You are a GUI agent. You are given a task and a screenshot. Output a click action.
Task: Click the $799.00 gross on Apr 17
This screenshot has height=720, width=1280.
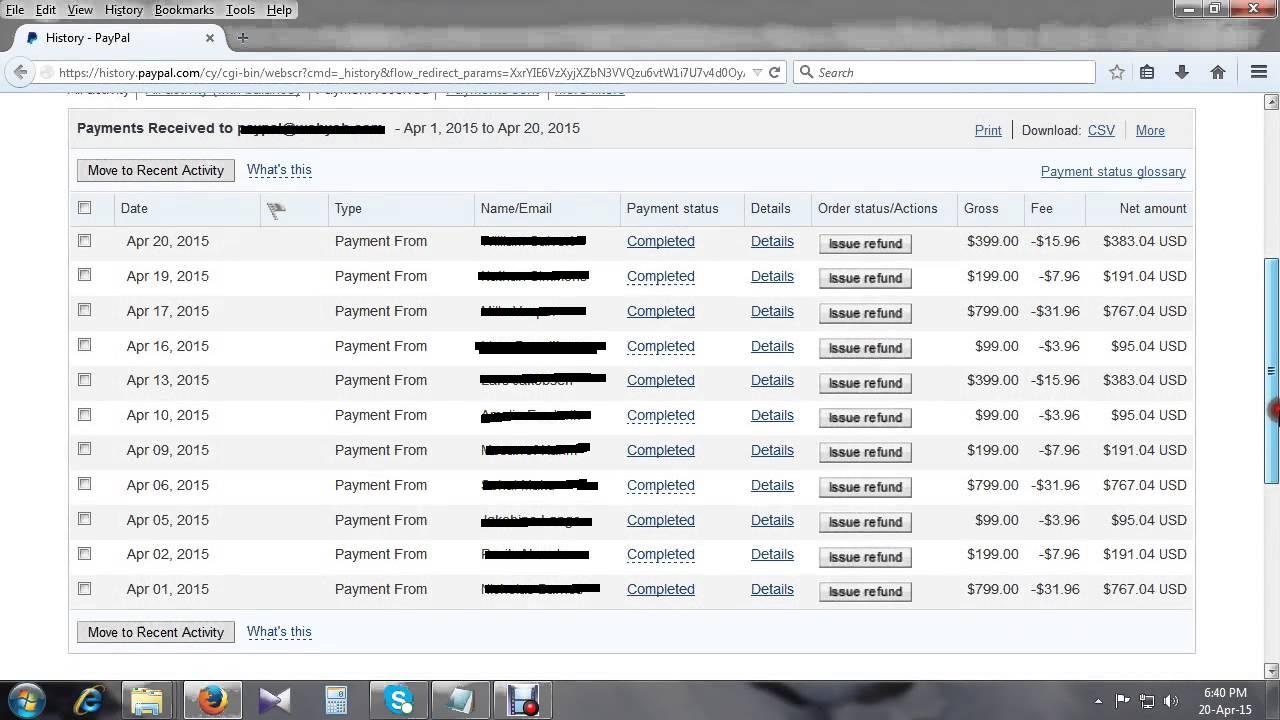[992, 311]
